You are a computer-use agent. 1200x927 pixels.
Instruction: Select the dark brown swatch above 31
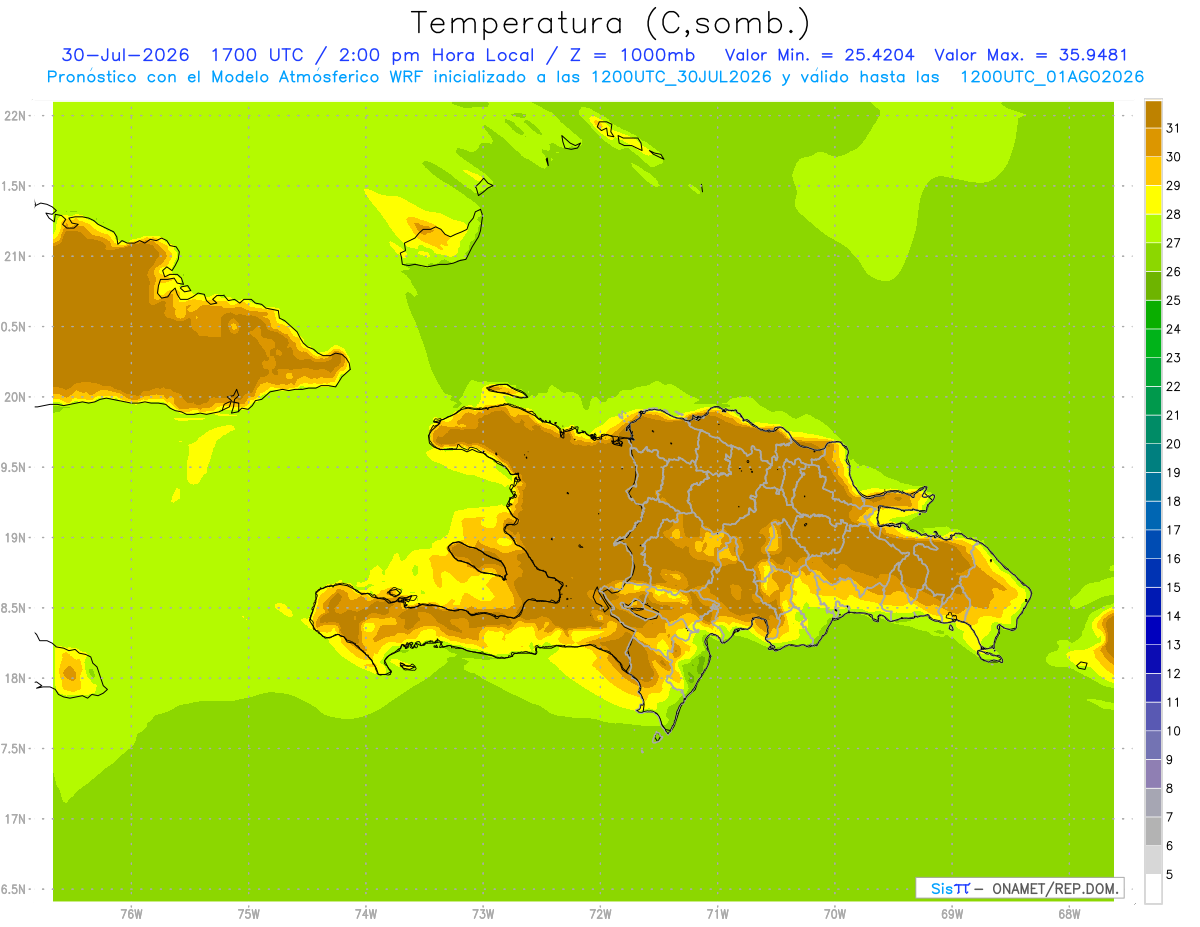click(x=1153, y=113)
